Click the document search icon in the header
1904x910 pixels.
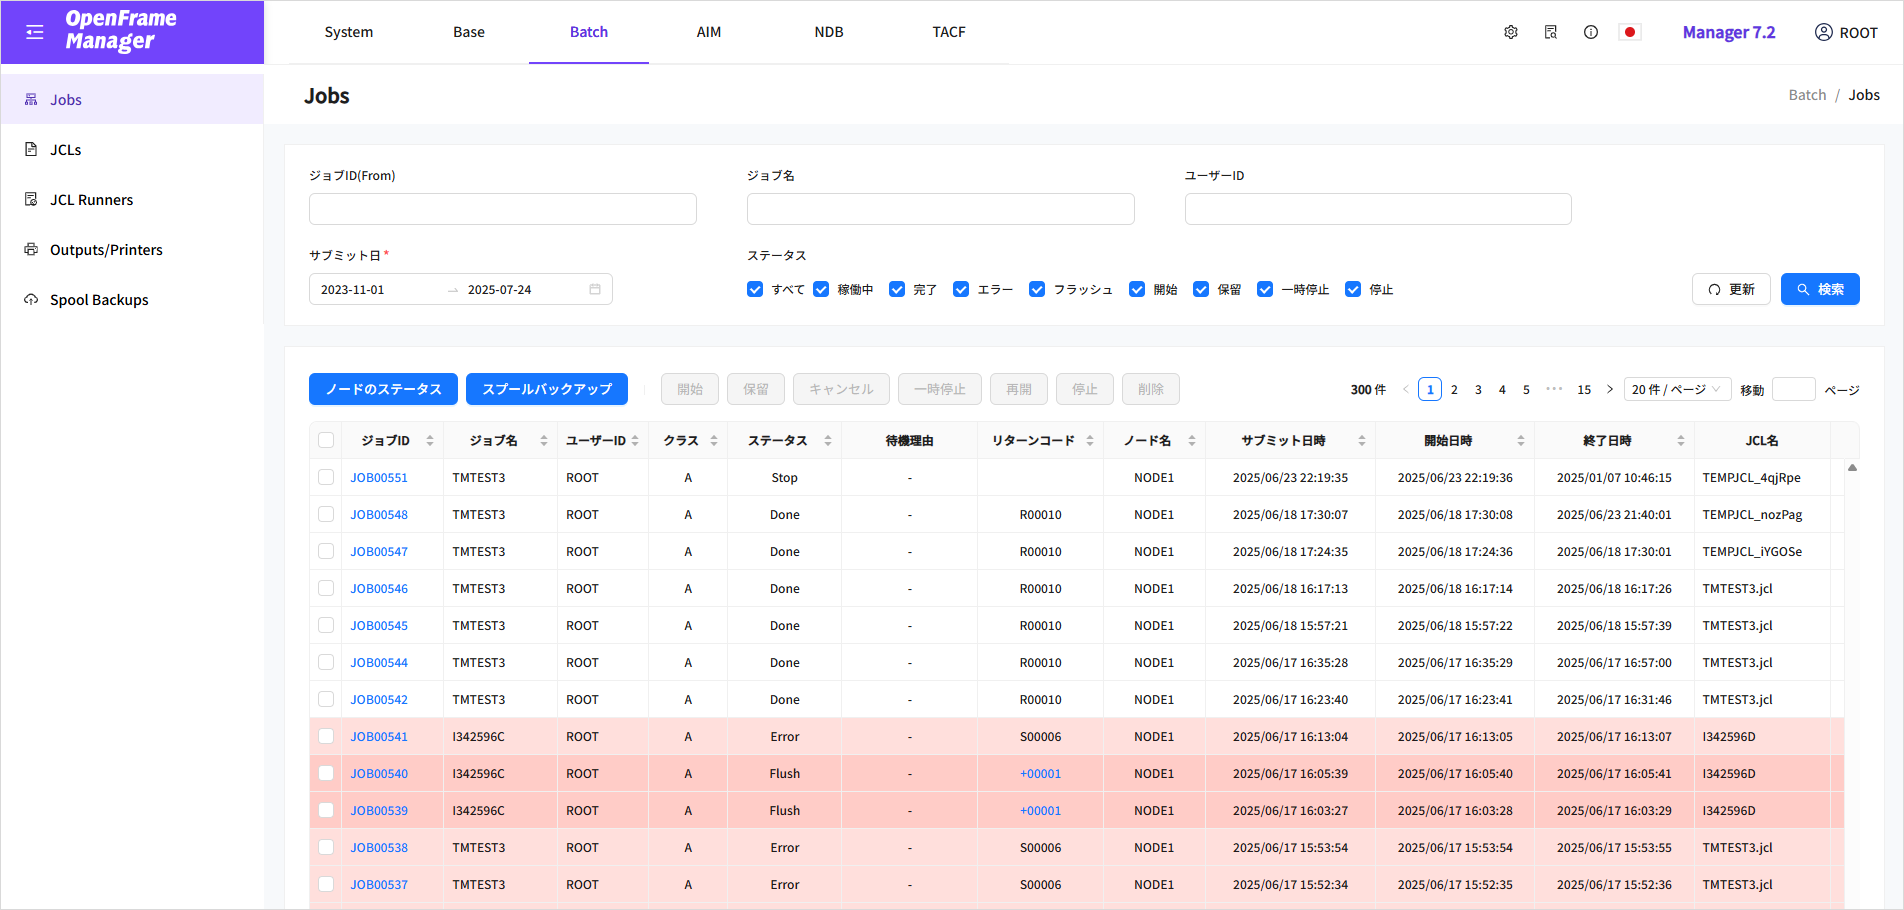tap(1550, 31)
